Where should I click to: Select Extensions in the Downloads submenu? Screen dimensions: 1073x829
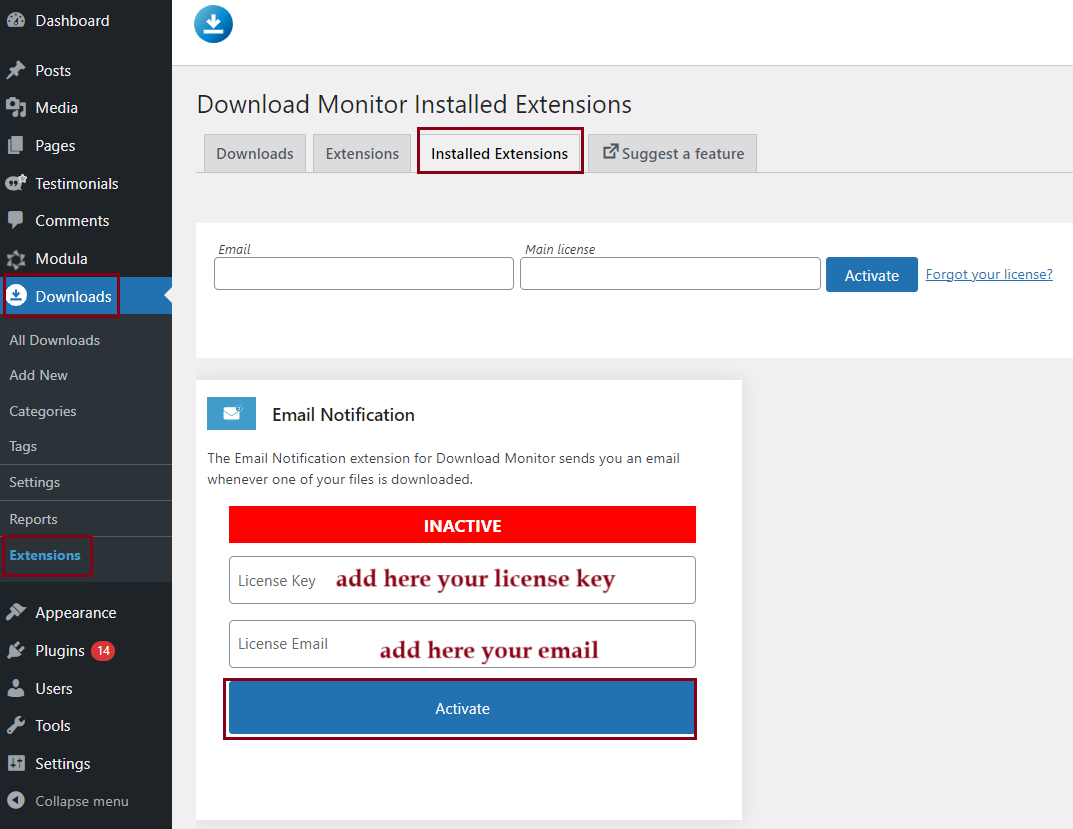tap(45, 555)
